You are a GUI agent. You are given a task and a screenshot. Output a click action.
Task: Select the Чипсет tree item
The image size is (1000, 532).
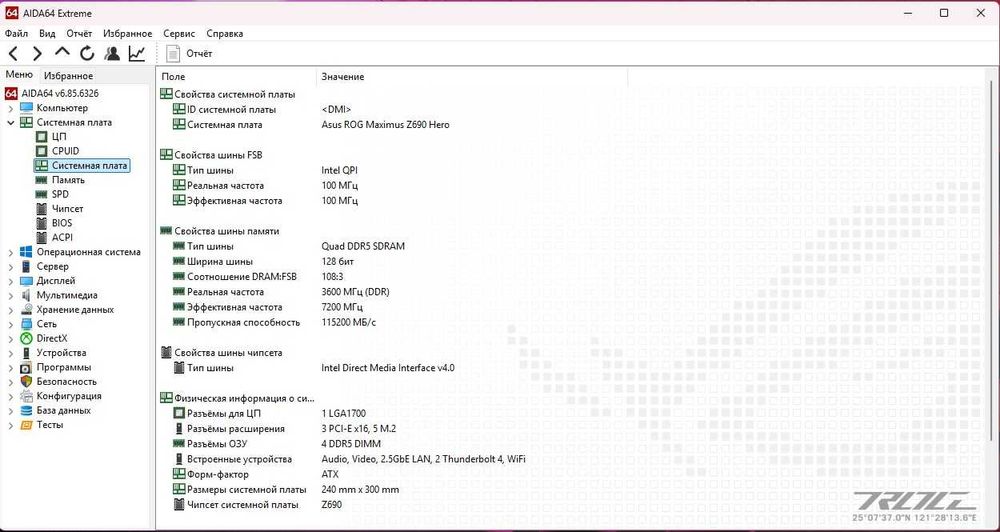pyautogui.click(x=68, y=209)
